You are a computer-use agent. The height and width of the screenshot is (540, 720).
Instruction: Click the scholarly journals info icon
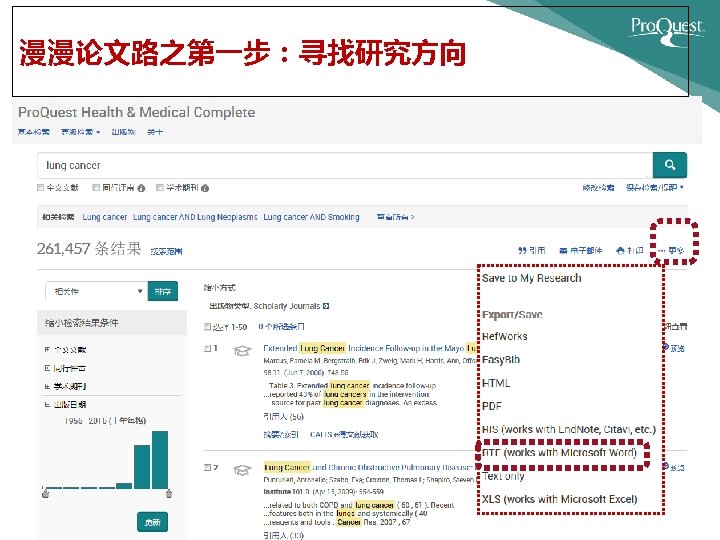tap(205, 188)
